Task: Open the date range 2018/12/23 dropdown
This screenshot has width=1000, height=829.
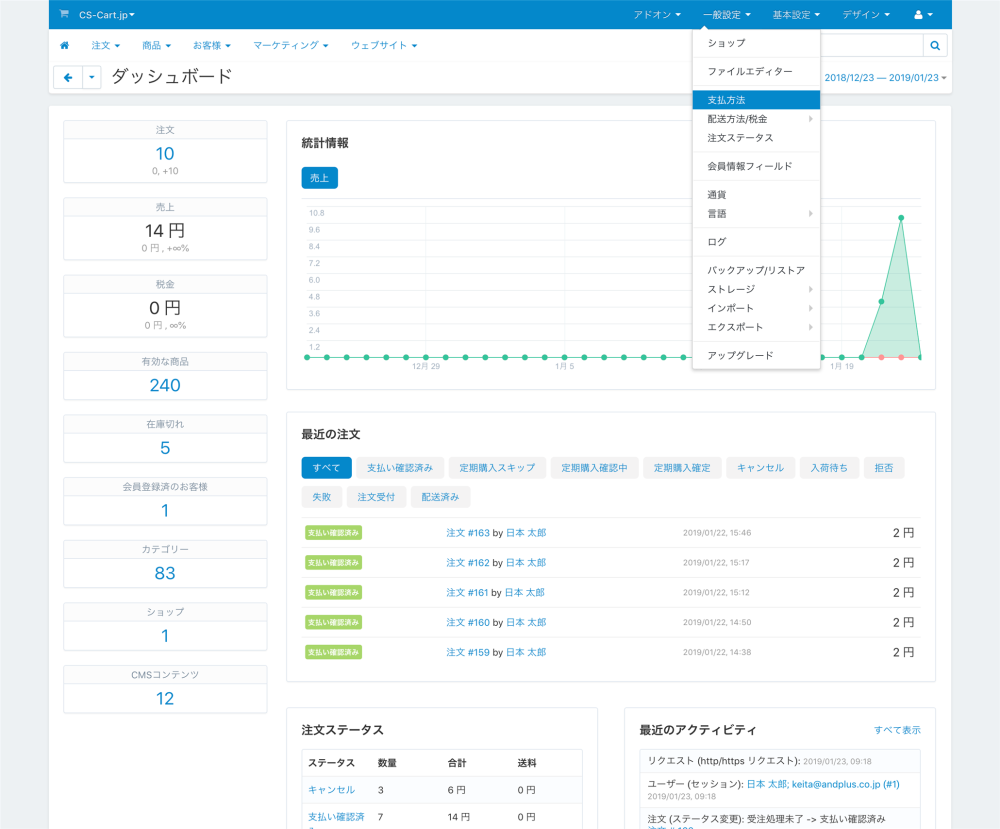Action: pos(884,78)
